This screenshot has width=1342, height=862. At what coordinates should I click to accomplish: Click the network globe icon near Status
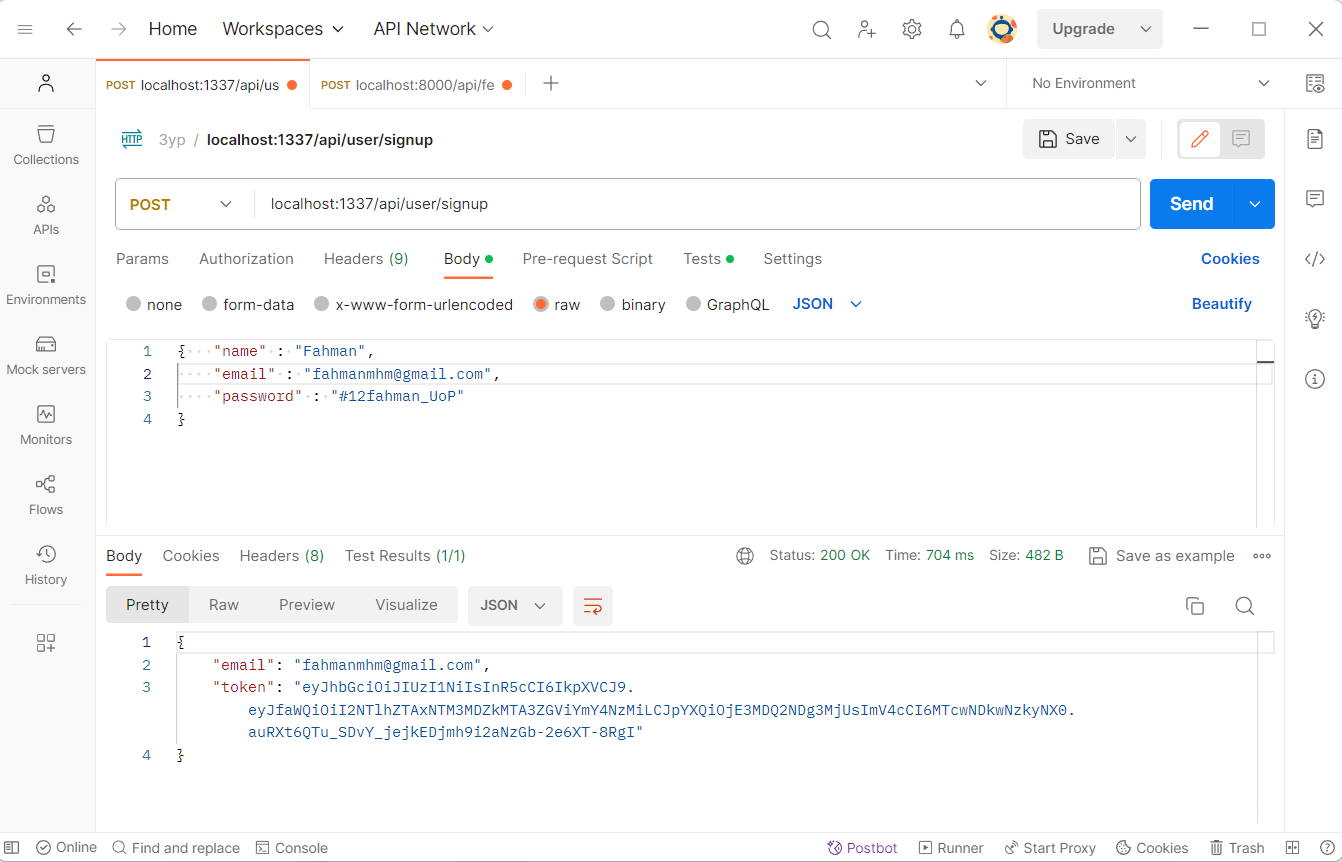[x=745, y=555]
